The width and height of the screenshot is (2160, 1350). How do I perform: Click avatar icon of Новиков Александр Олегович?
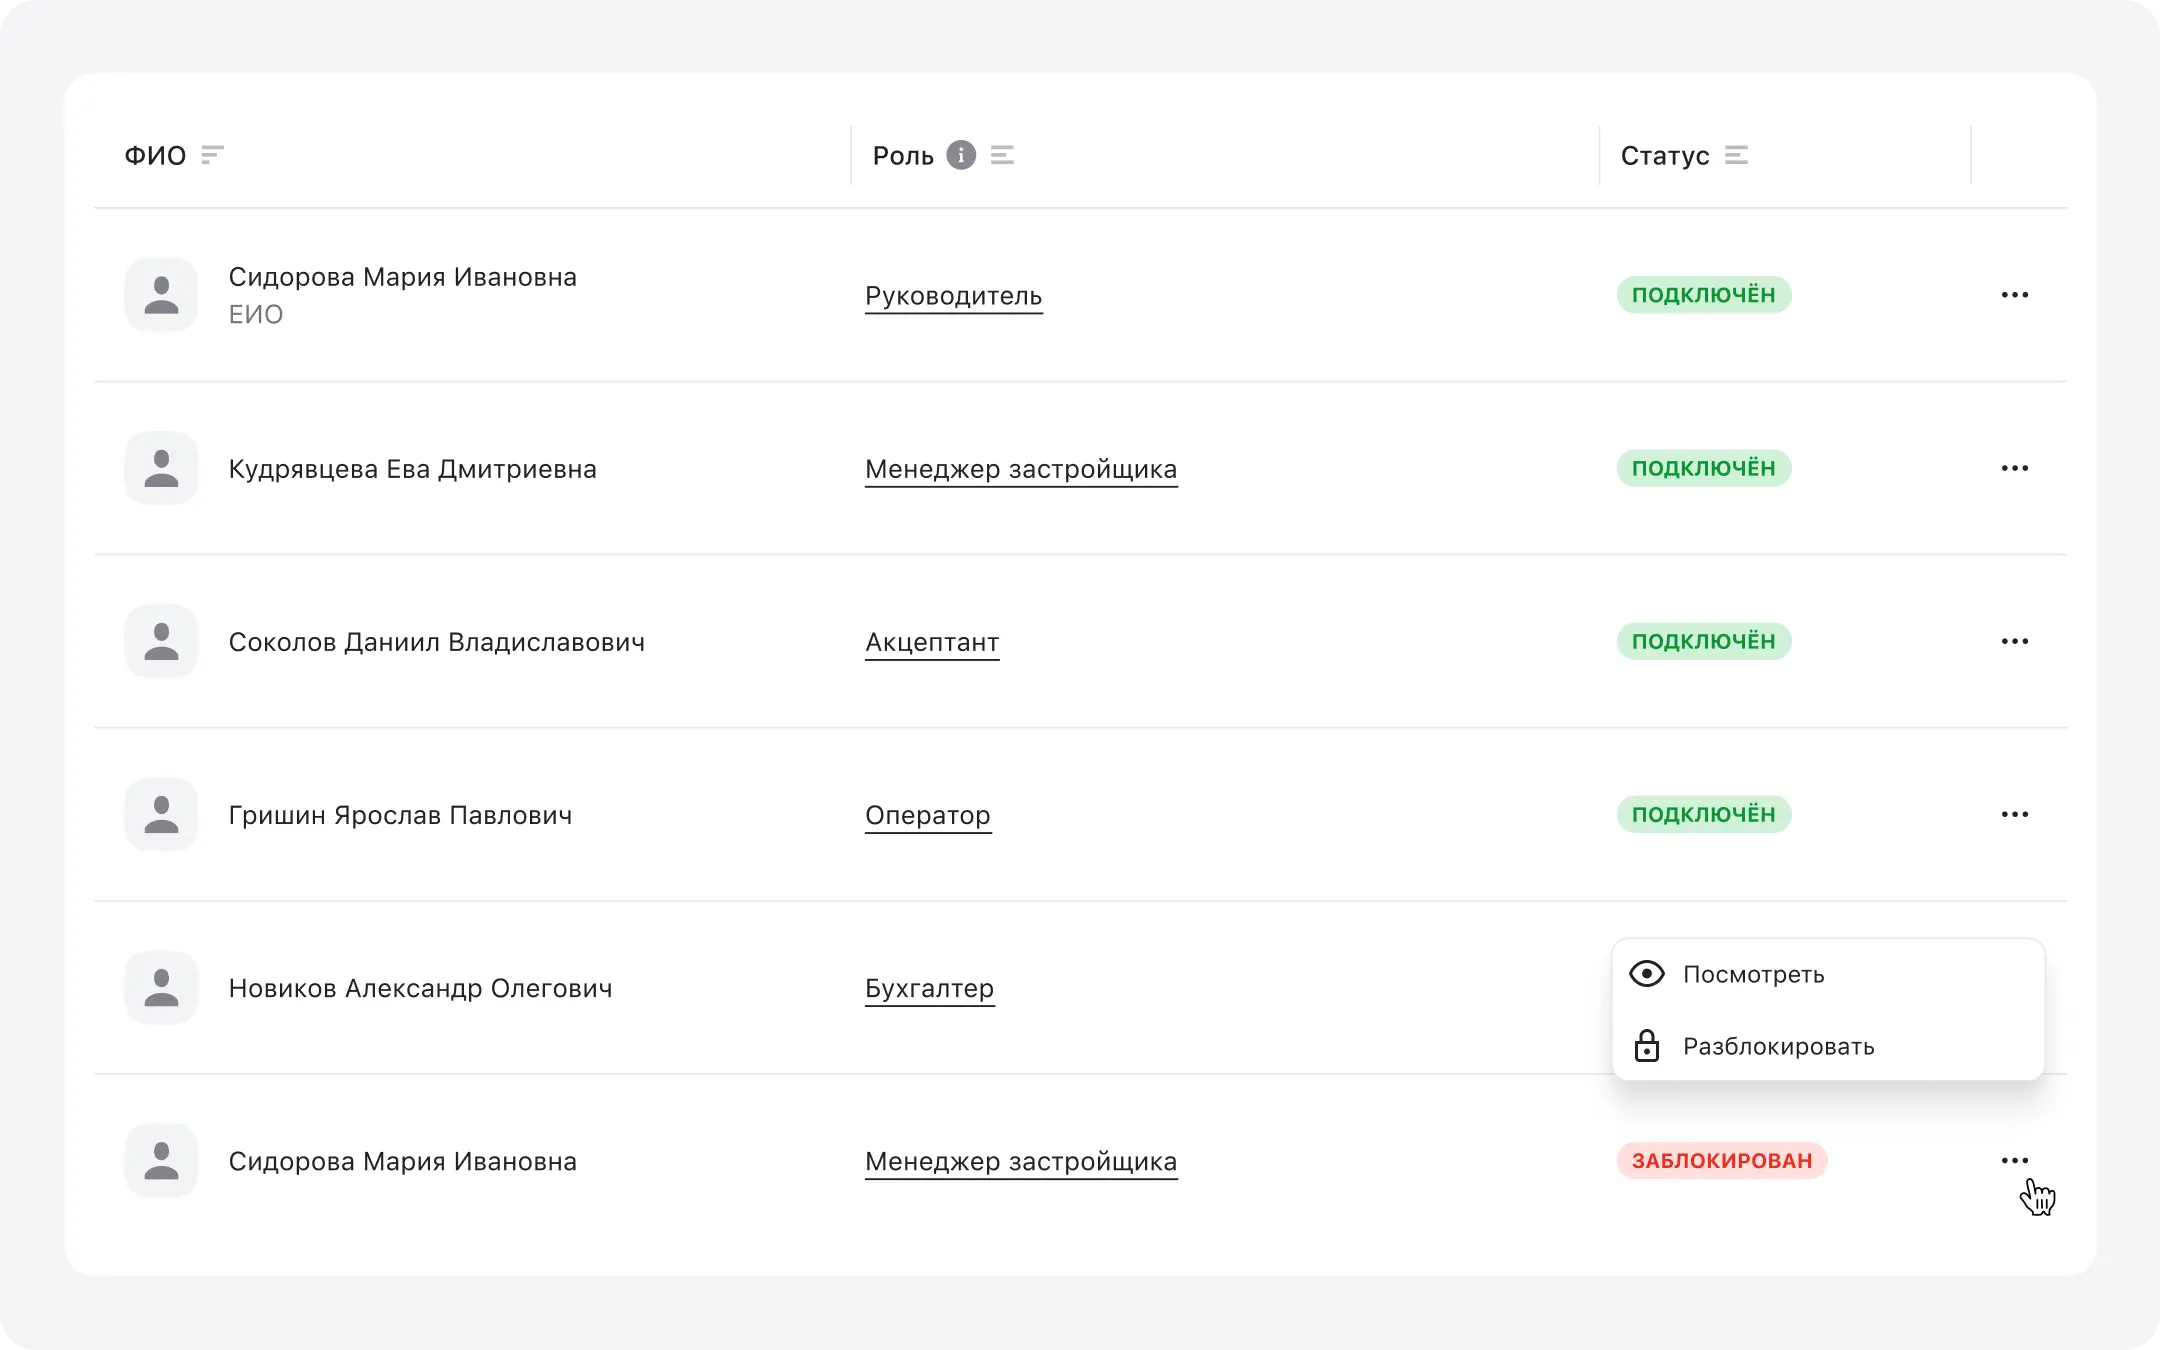point(161,988)
